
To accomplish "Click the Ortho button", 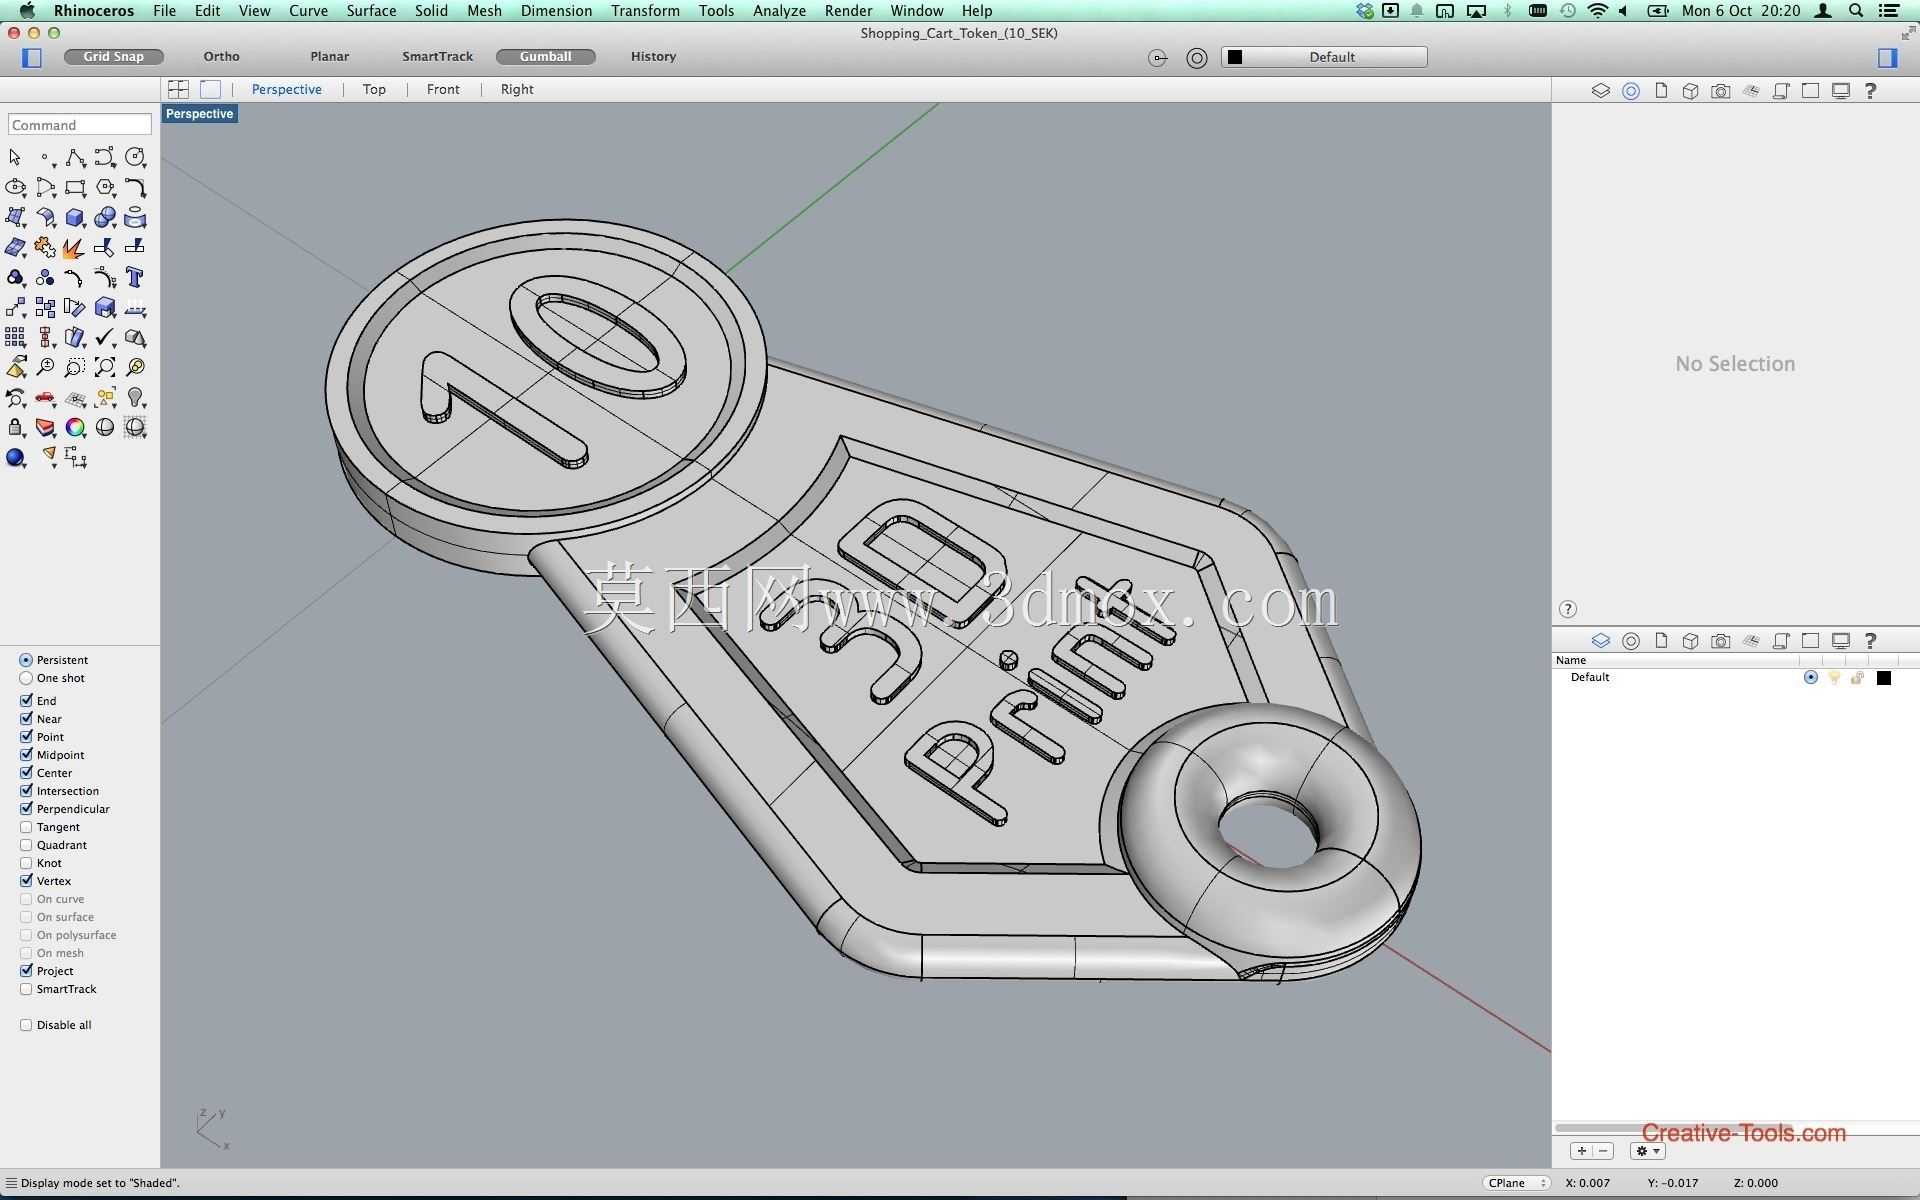I will coord(221,57).
